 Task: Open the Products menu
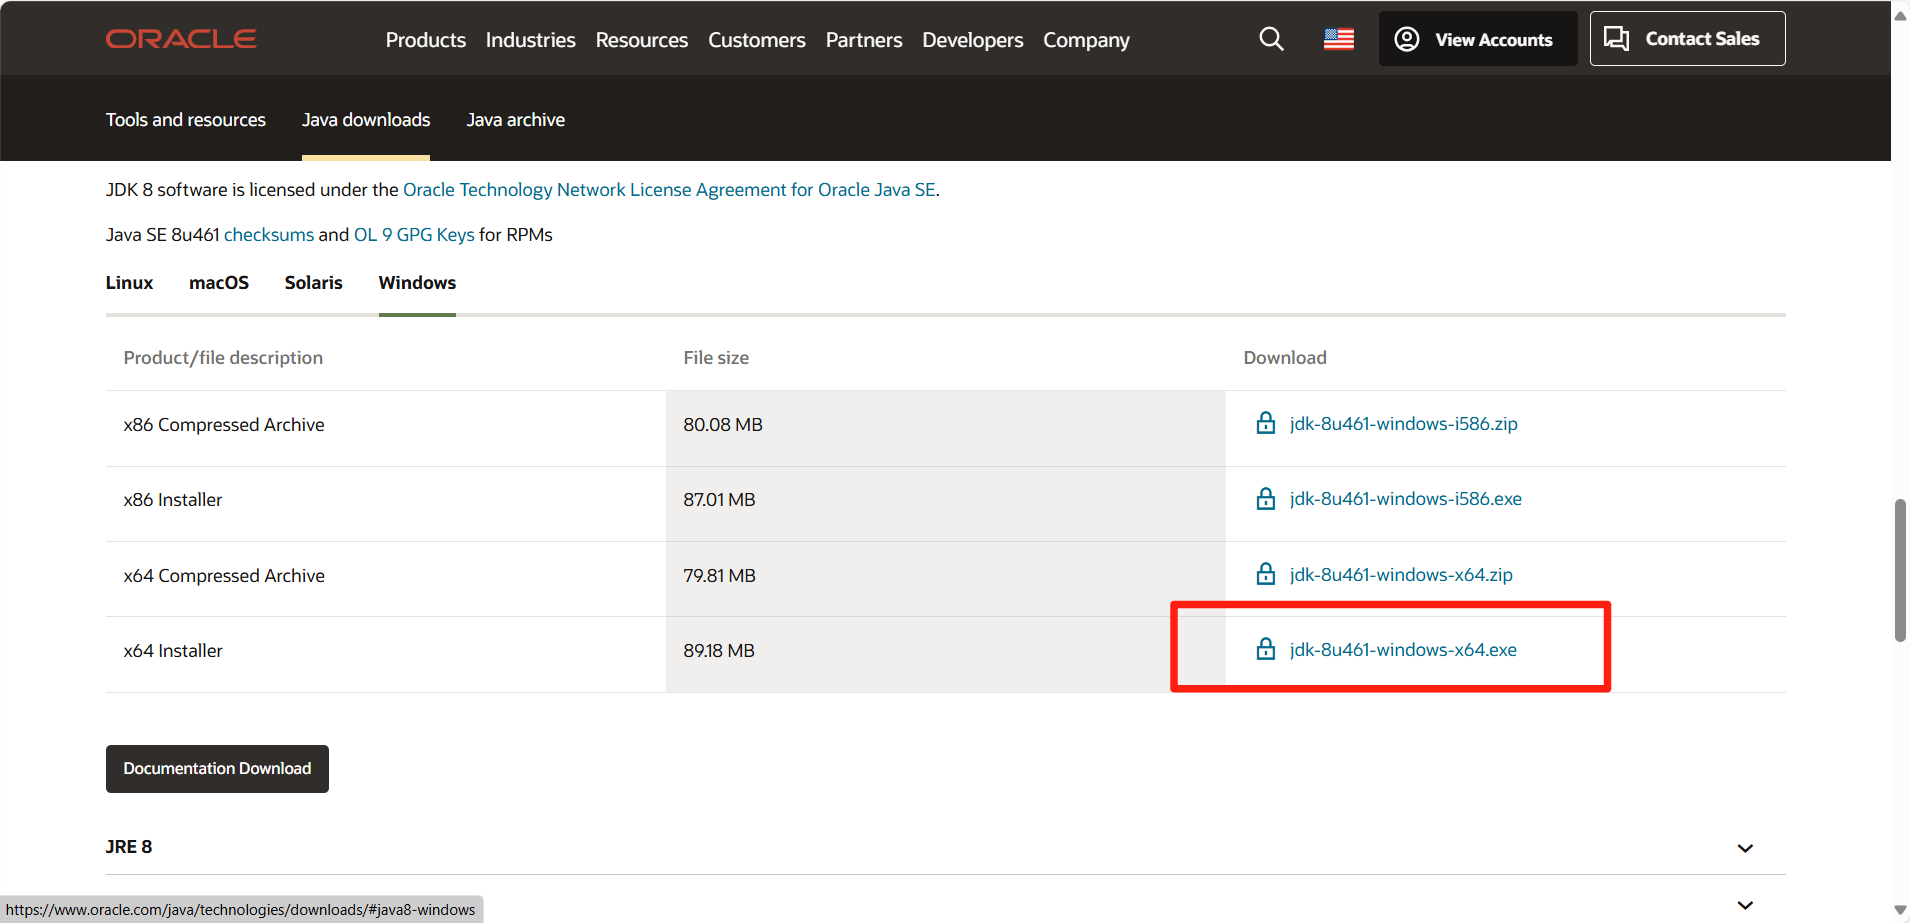coord(426,40)
